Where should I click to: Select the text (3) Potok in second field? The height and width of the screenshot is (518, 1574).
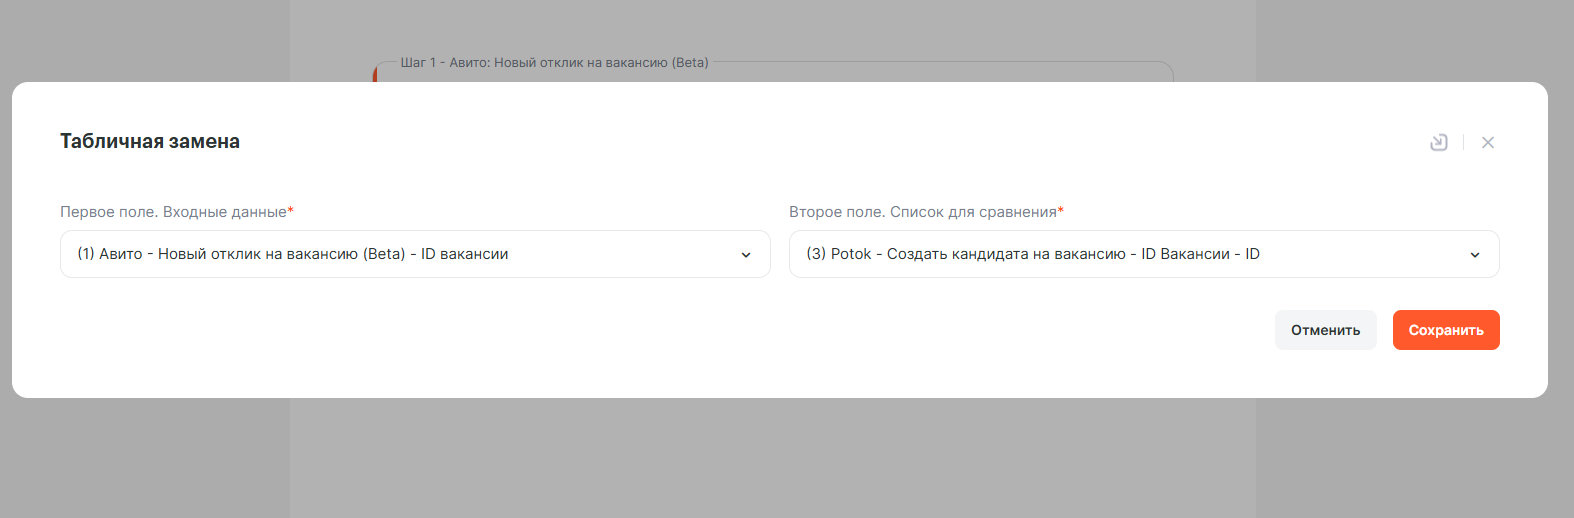coord(839,254)
